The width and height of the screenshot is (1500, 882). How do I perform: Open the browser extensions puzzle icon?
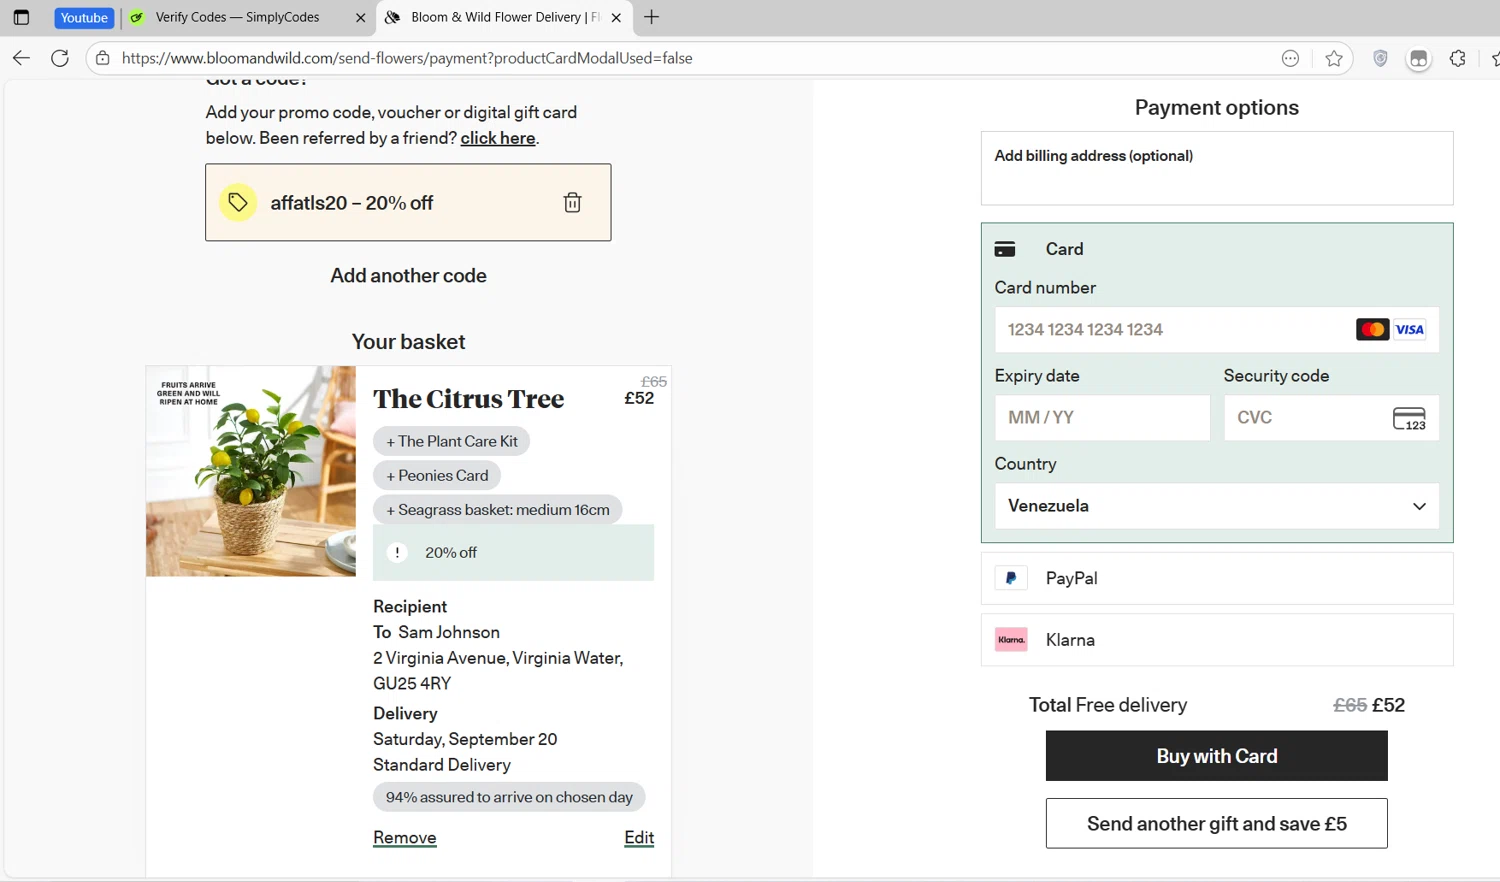click(x=1457, y=59)
